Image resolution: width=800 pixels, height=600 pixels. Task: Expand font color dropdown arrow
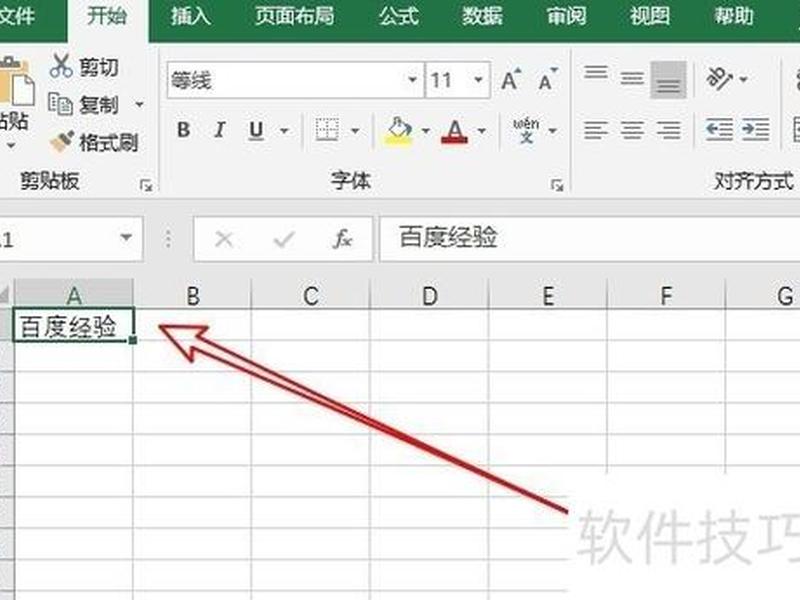click(x=481, y=131)
